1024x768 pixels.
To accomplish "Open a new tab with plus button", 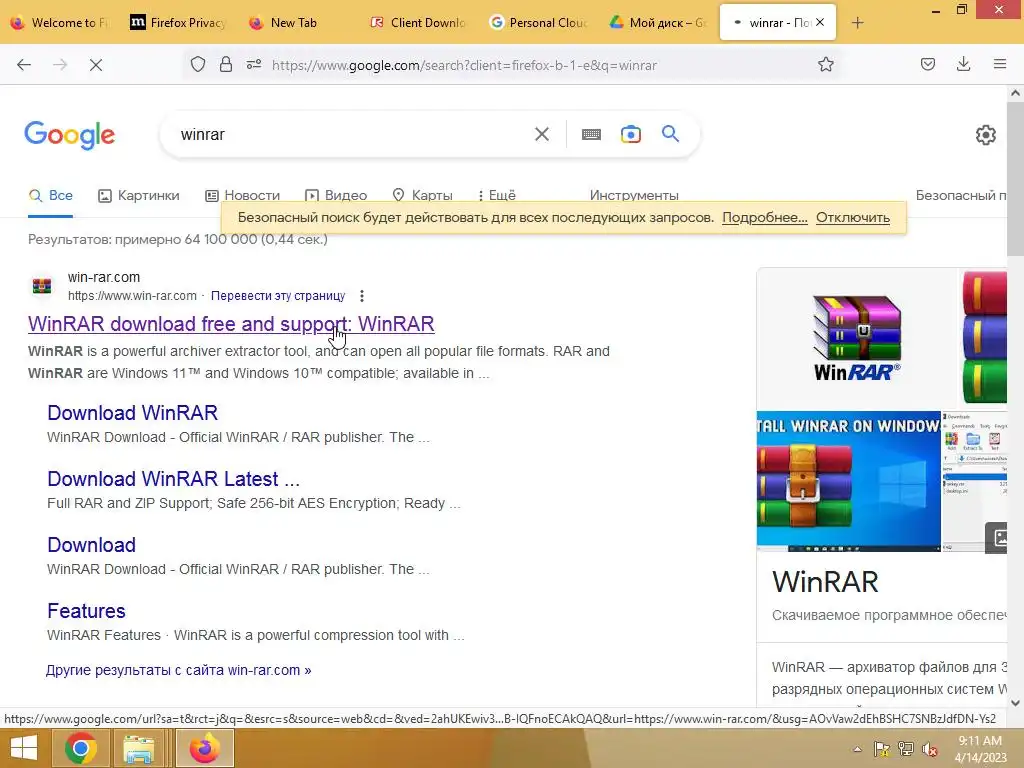I will 857,23.
